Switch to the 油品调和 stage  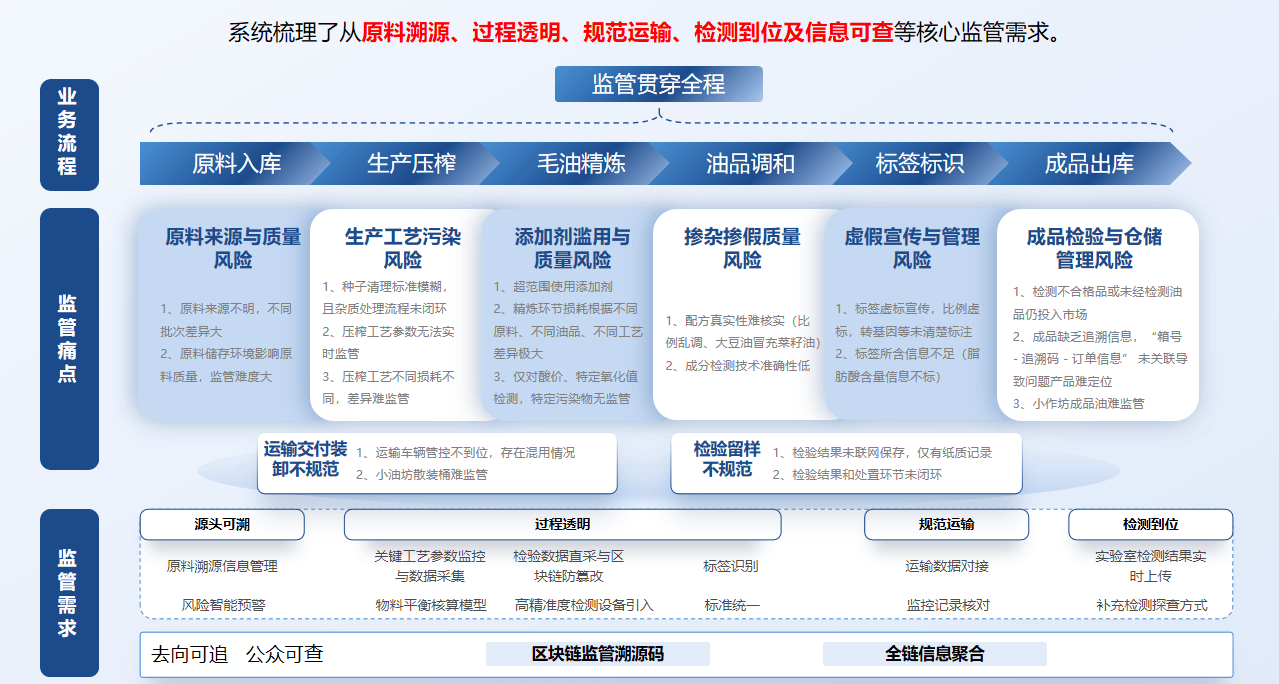(x=750, y=164)
